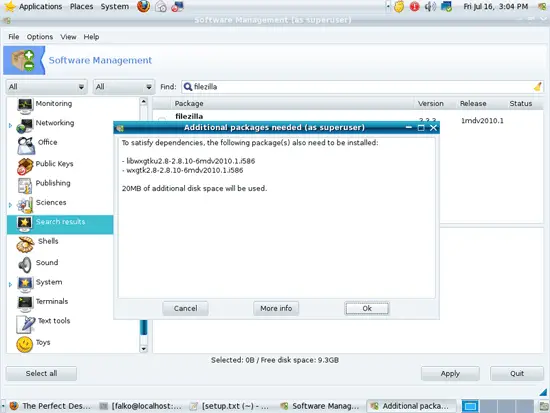550x413 pixels.
Task: Click the Toys smiley icon
Action: (x=25, y=344)
